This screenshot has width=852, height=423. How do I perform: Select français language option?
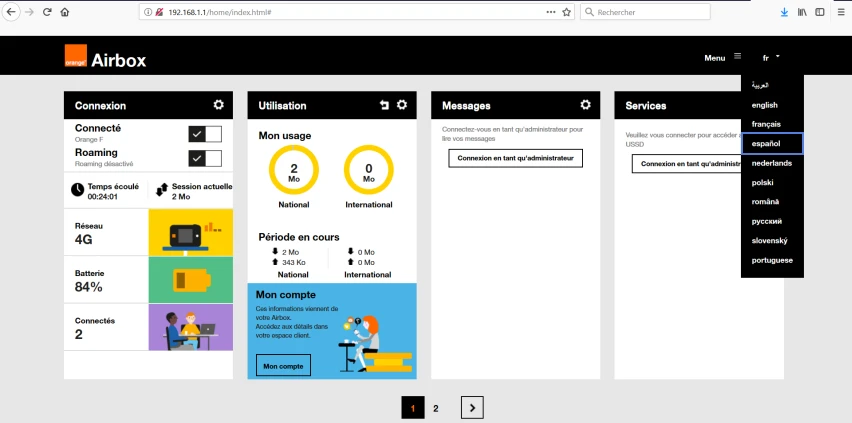(x=766, y=124)
